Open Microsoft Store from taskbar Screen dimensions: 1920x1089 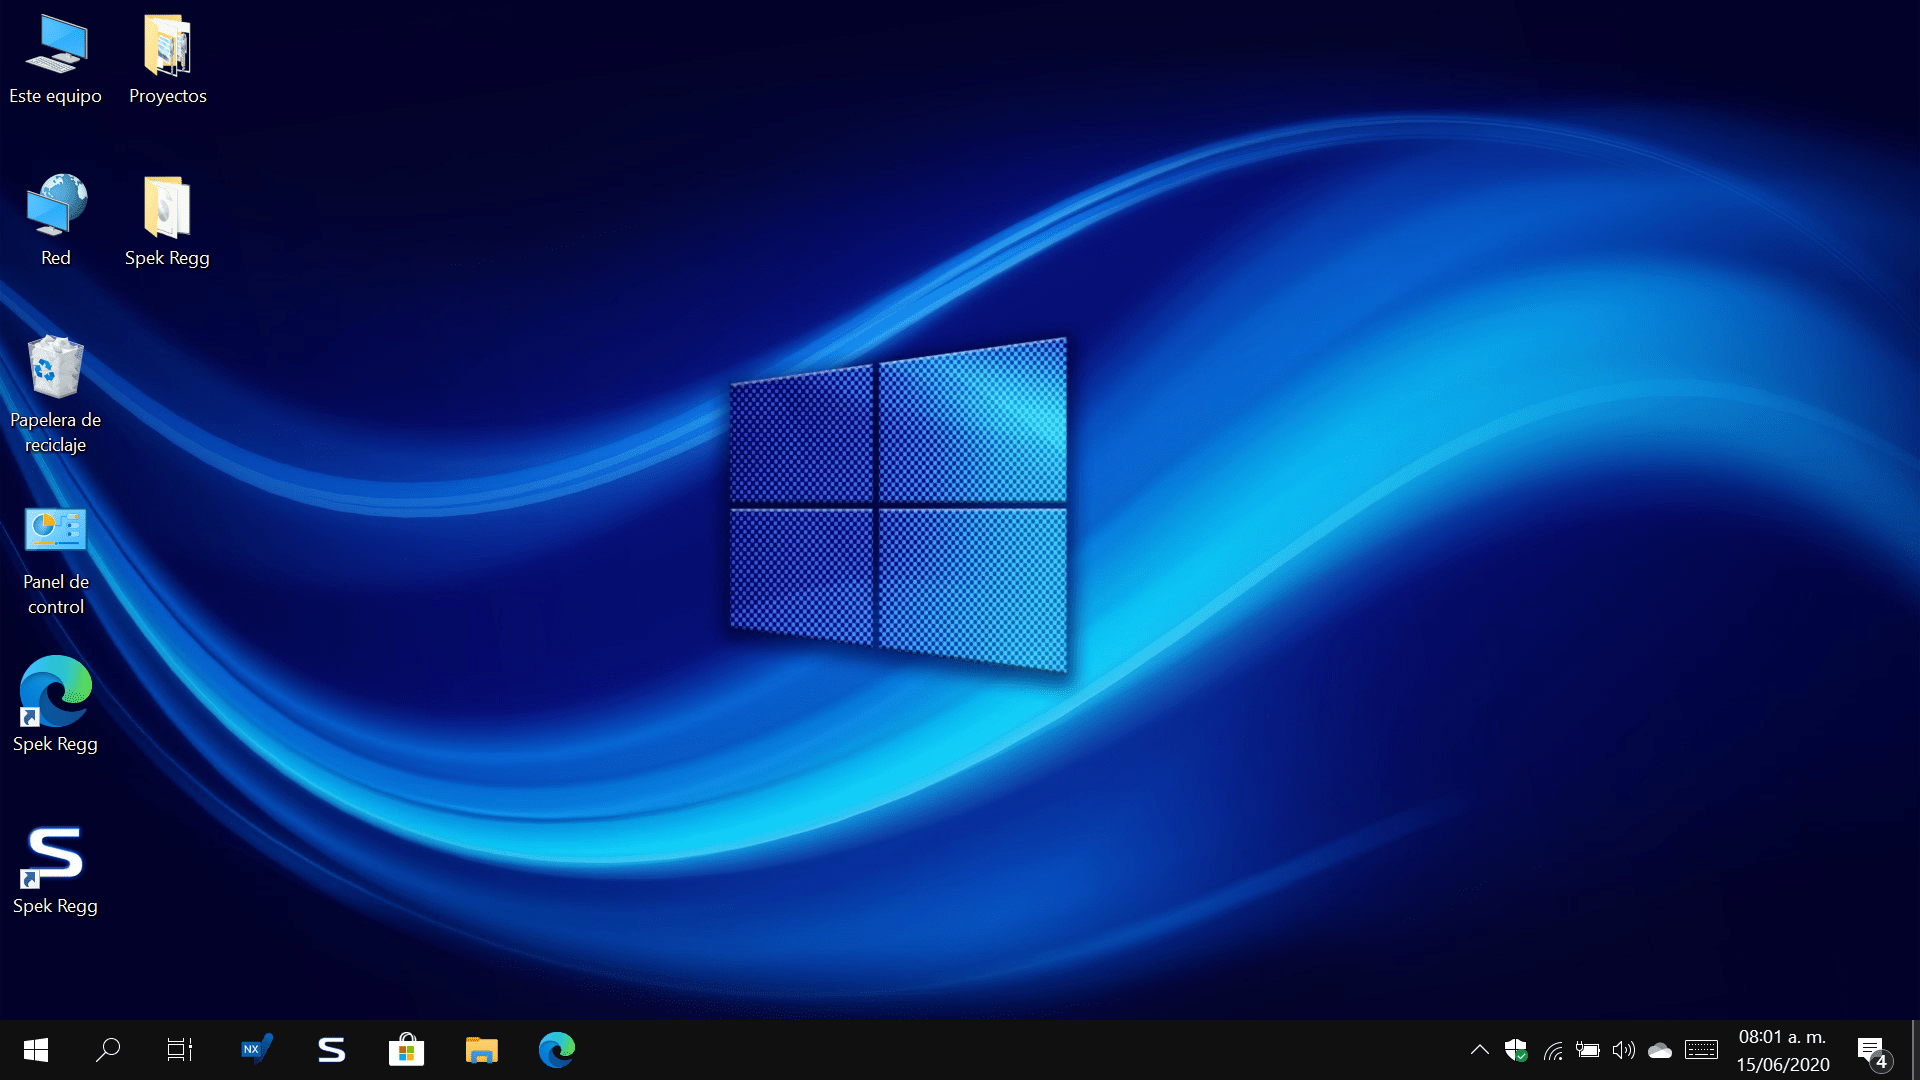(406, 1049)
